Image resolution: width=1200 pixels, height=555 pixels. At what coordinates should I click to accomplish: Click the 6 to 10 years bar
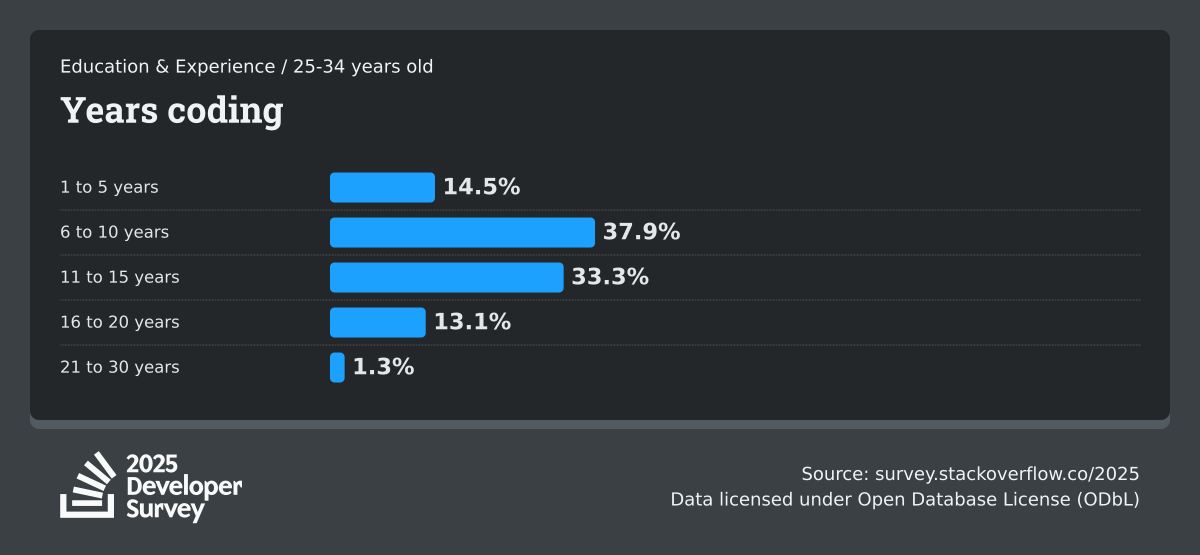(x=462, y=232)
